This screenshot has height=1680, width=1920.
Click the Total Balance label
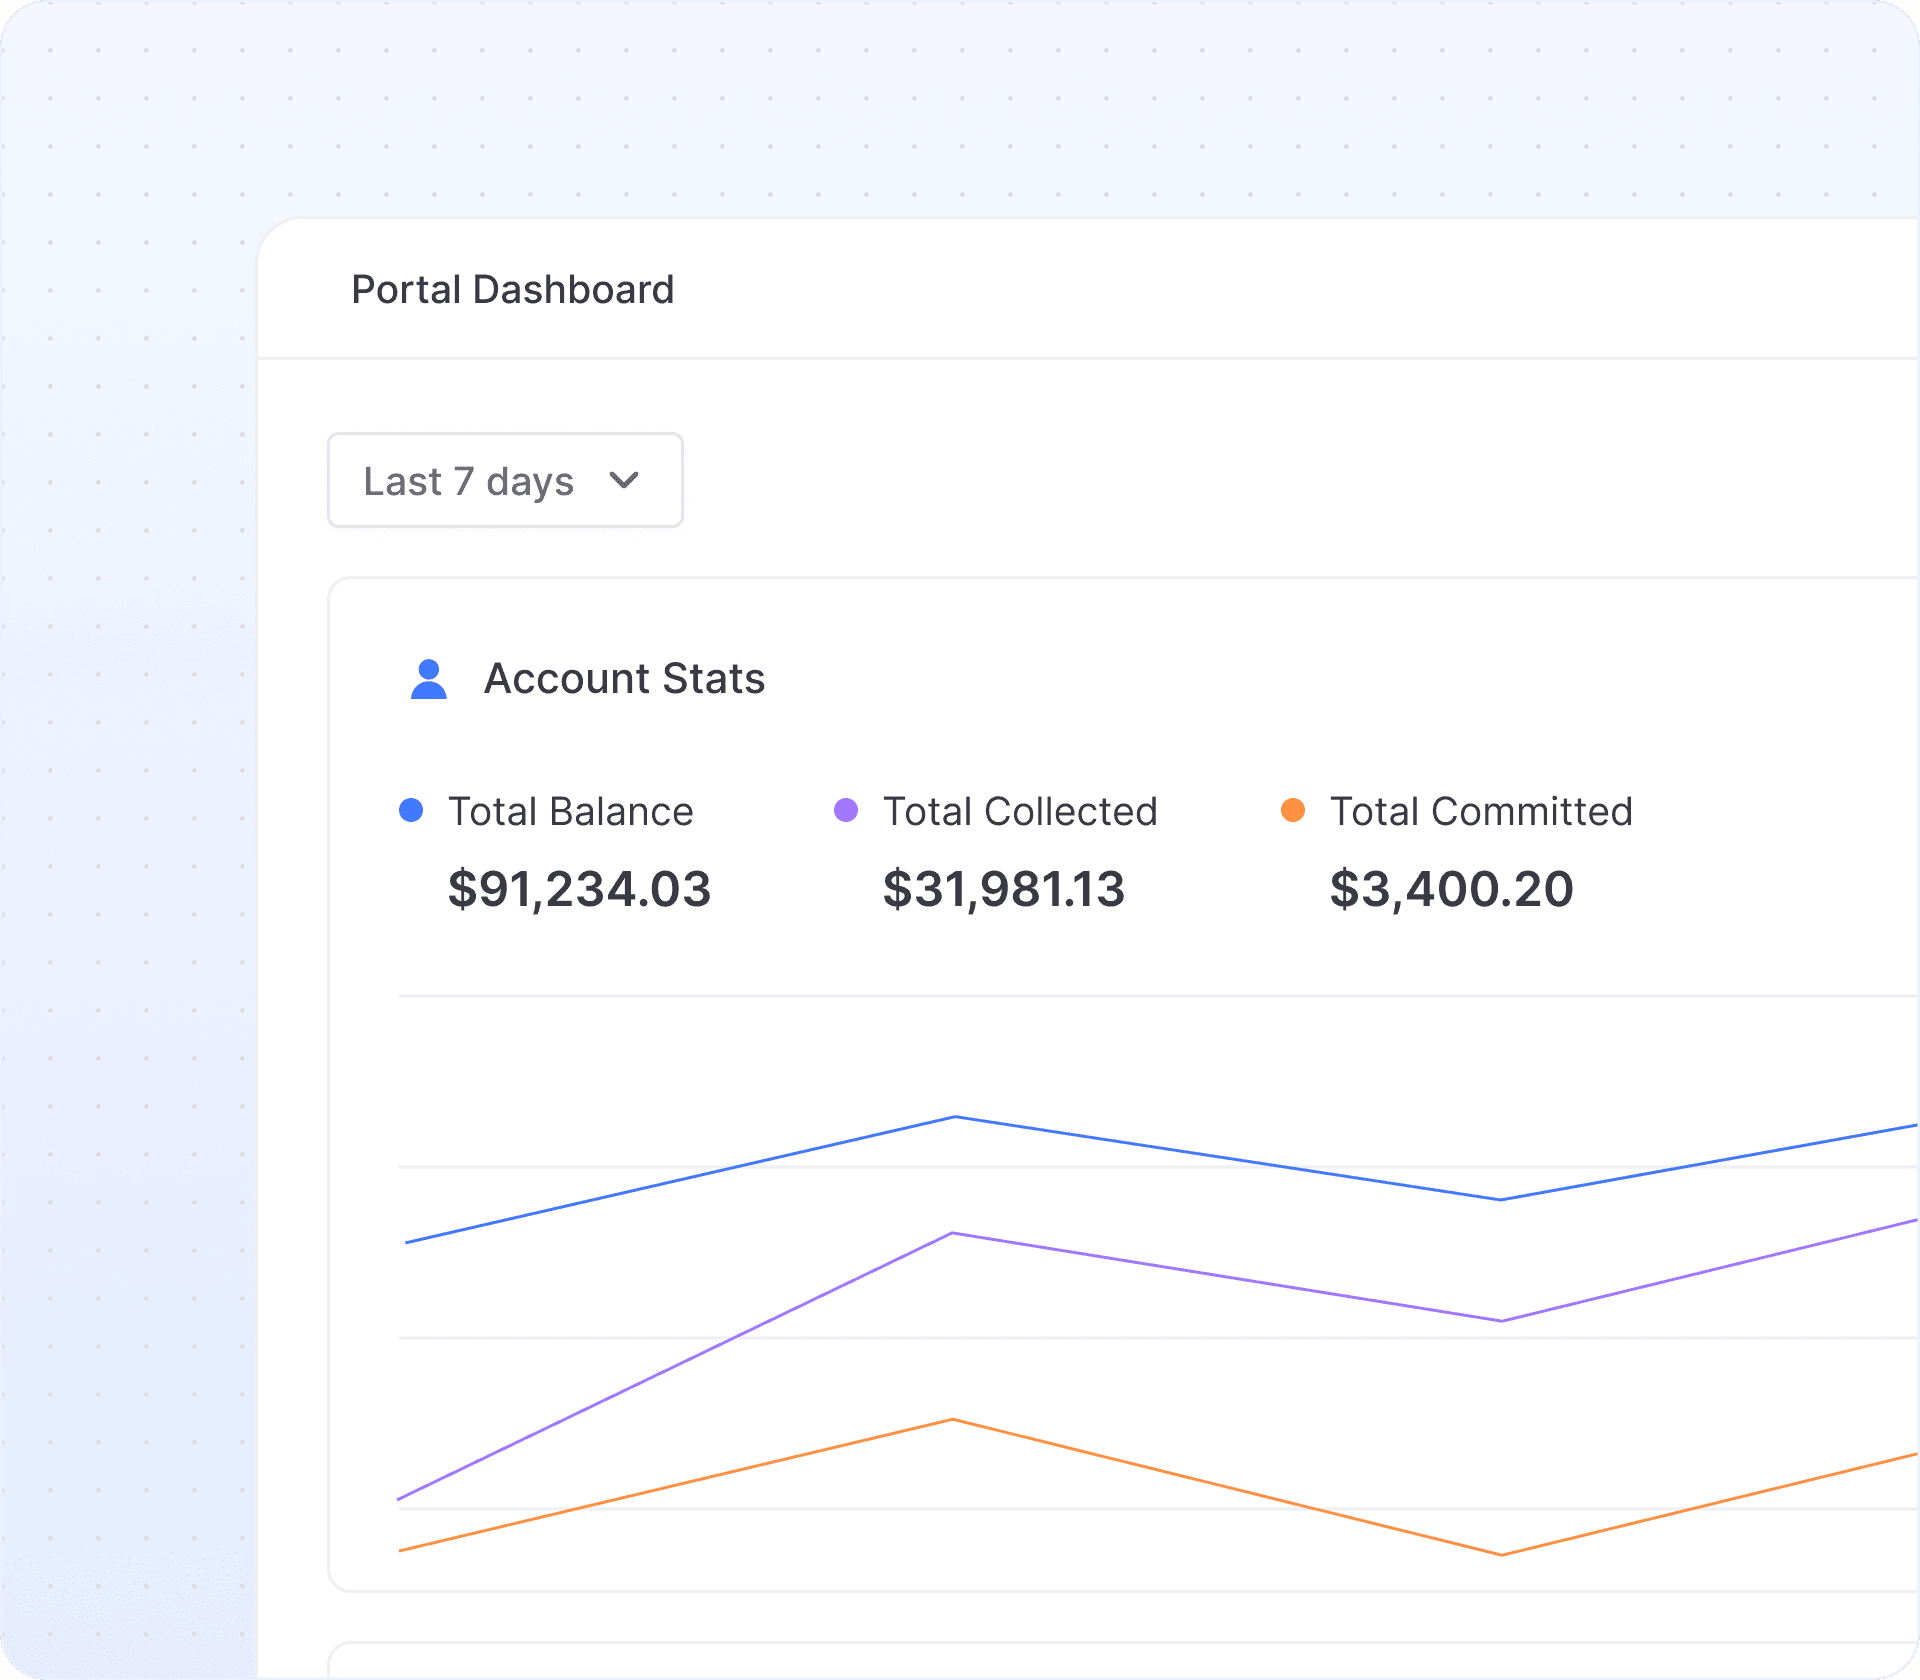pyautogui.click(x=570, y=811)
